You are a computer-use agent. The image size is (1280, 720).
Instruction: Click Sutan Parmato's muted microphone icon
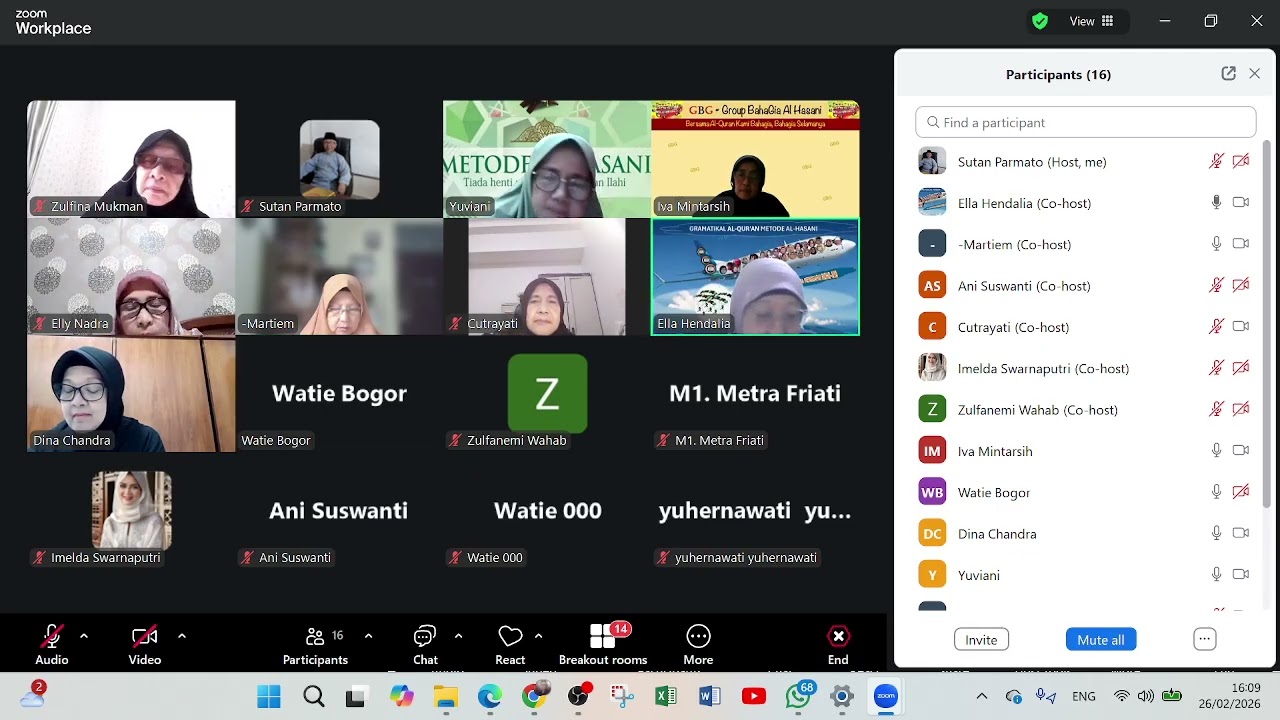pyautogui.click(x=1216, y=161)
